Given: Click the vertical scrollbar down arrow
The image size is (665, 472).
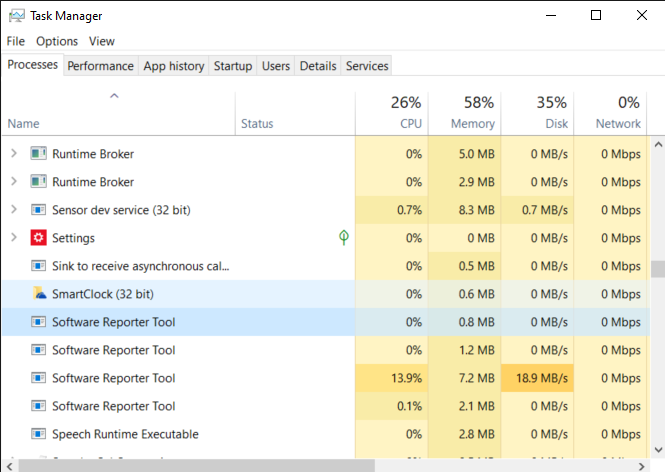Looking at the screenshot, I should coord(658,450).
